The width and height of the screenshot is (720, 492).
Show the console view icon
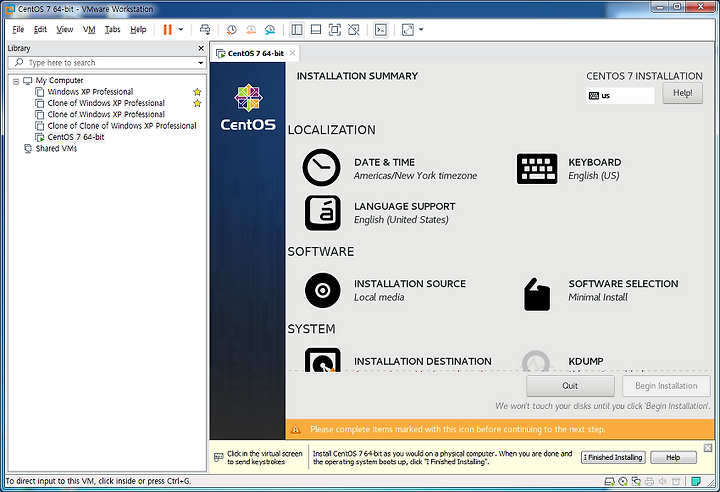pos(381,30)
